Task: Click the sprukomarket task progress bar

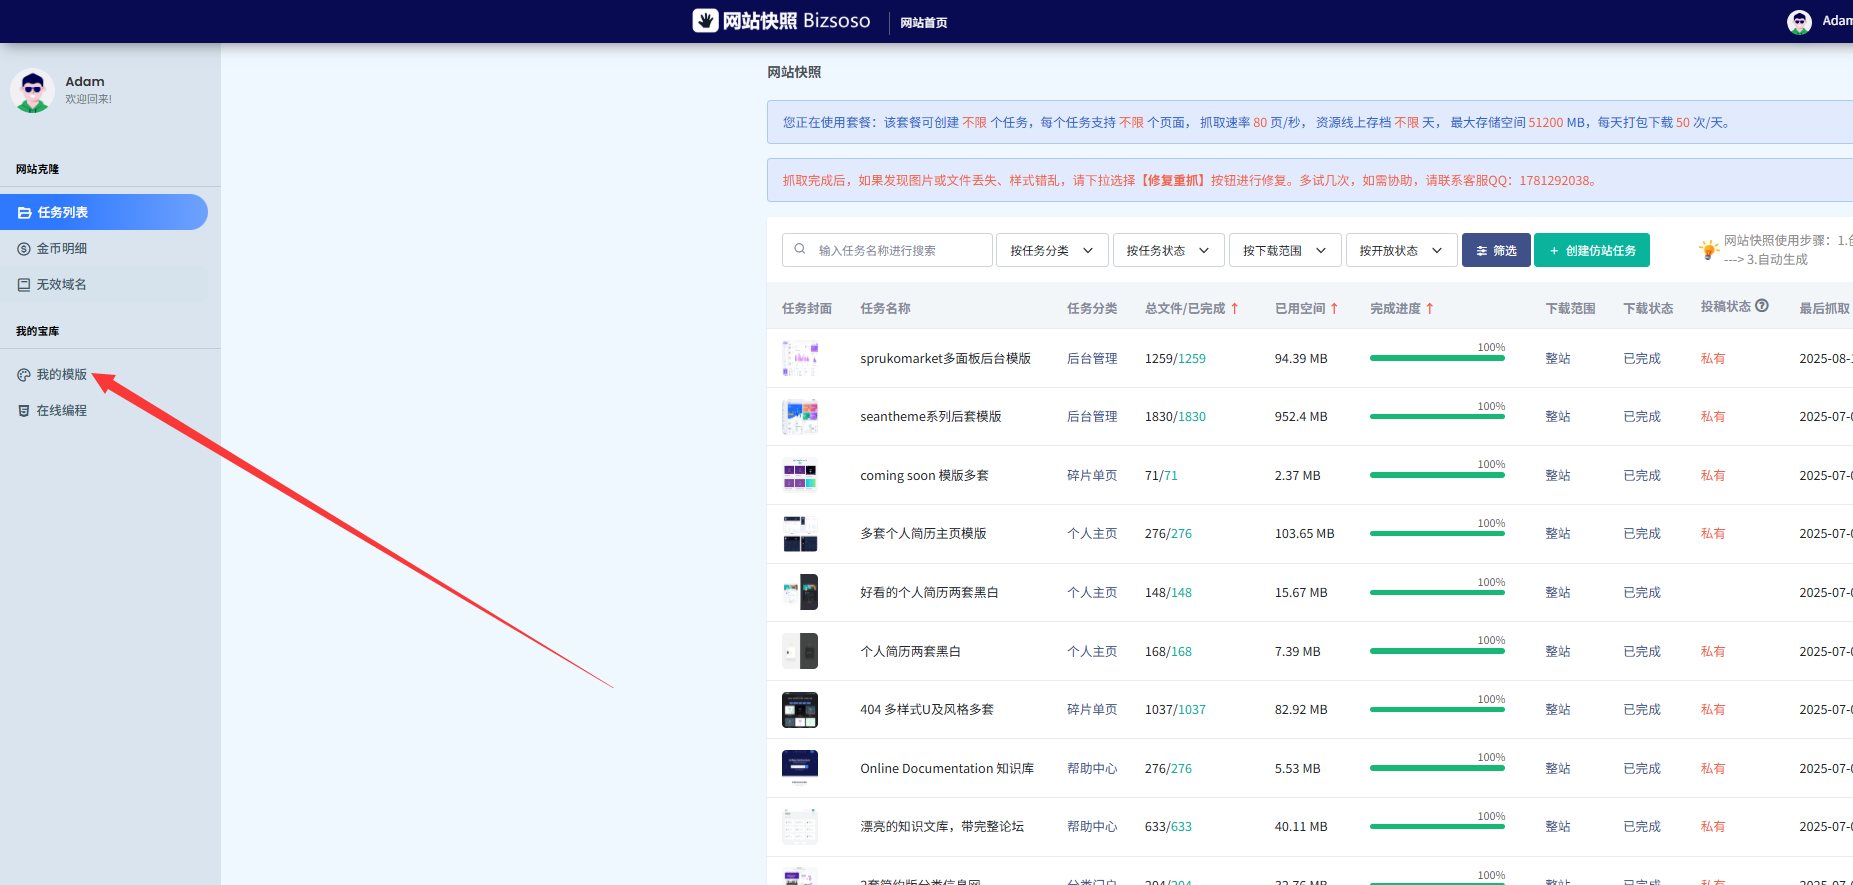Action: 1437,358
